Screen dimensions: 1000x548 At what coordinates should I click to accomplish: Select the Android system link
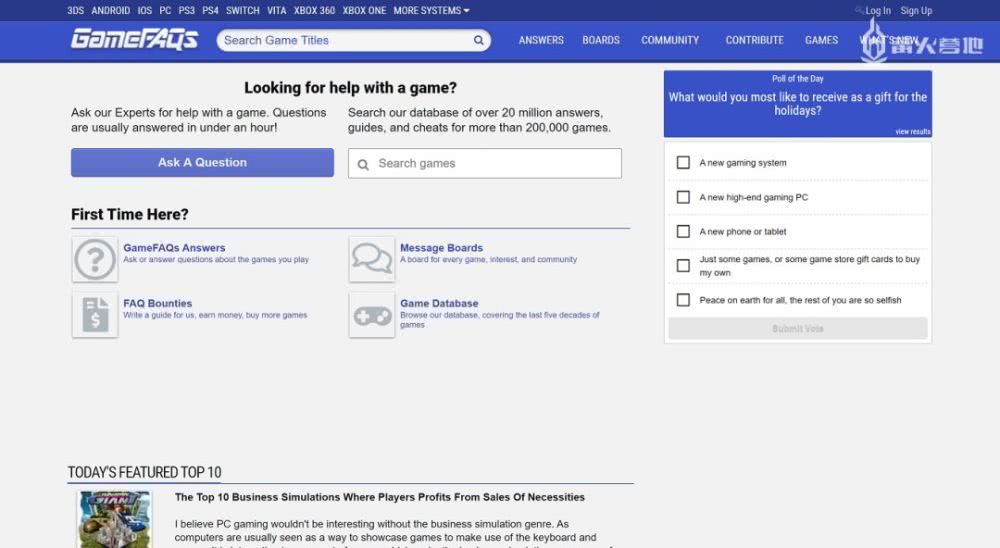tap(110, 10)
